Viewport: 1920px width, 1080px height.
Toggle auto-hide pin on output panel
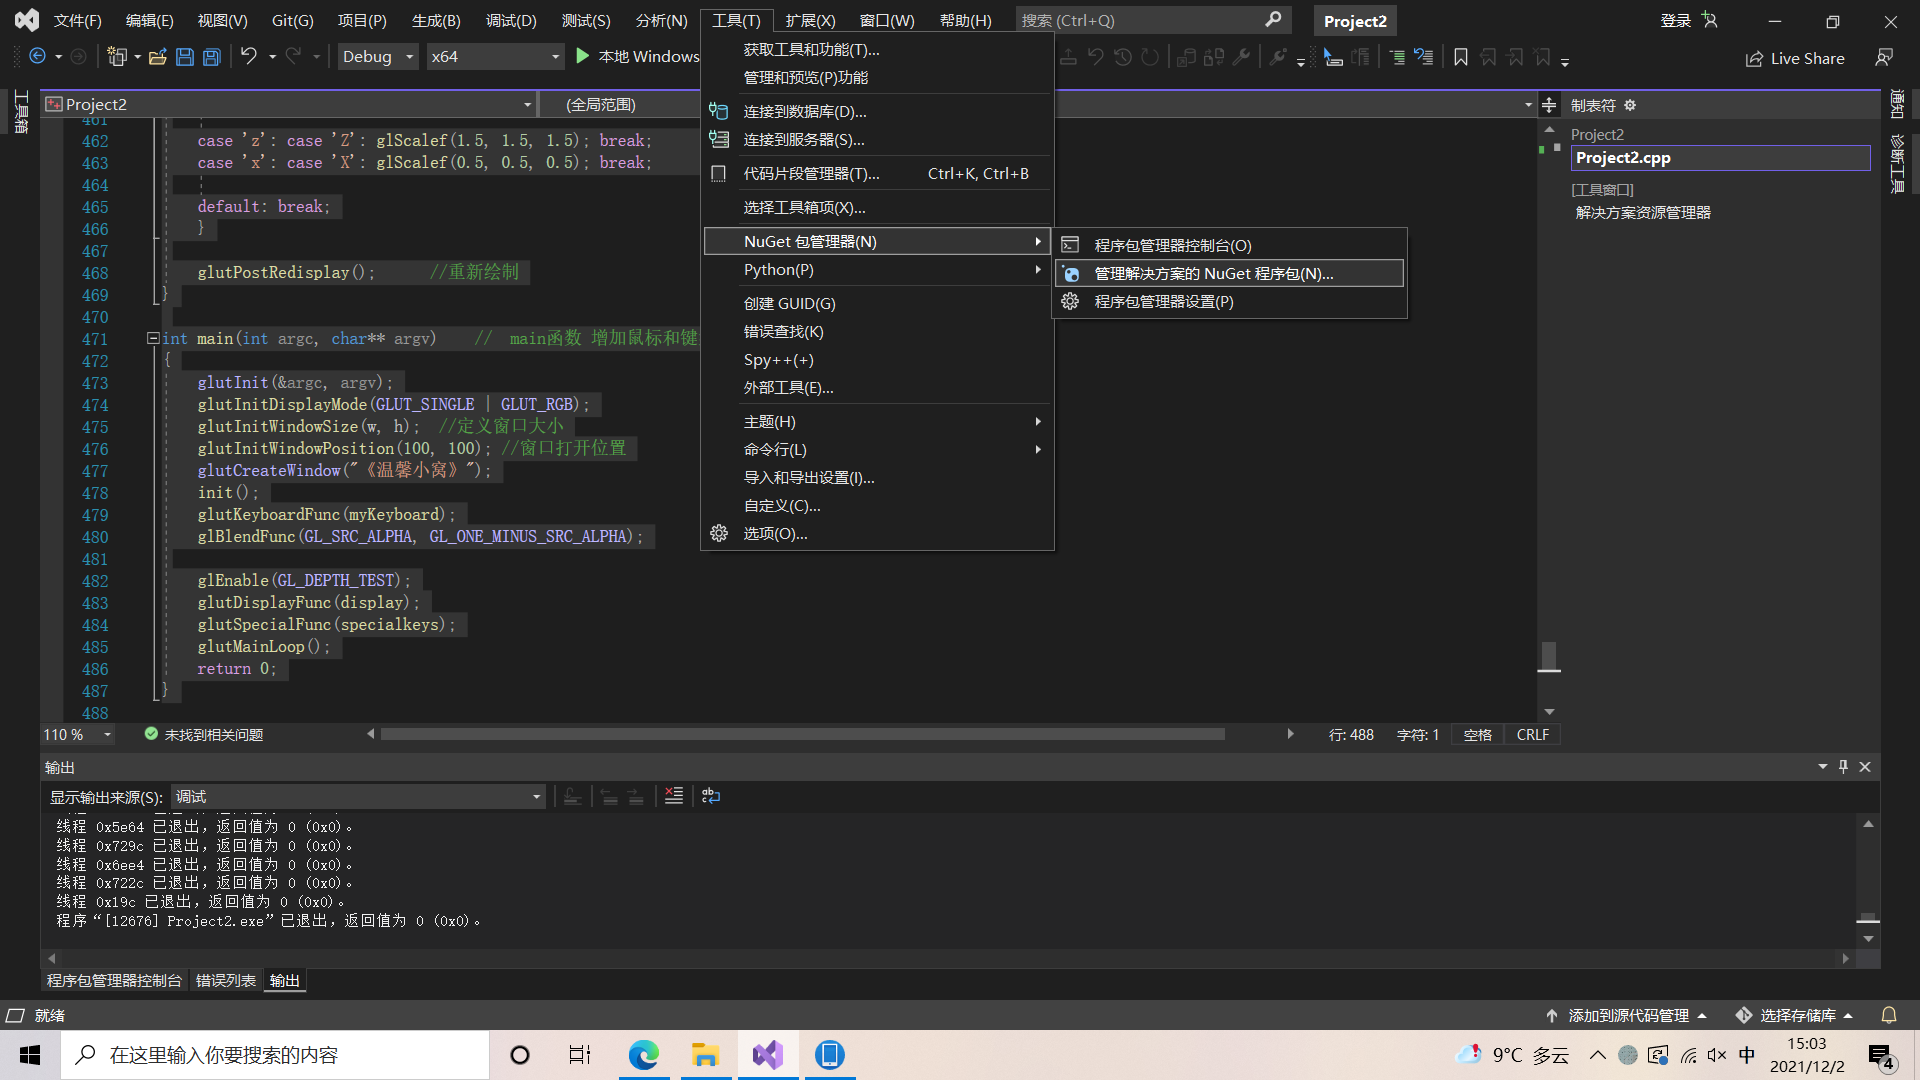1843,767
